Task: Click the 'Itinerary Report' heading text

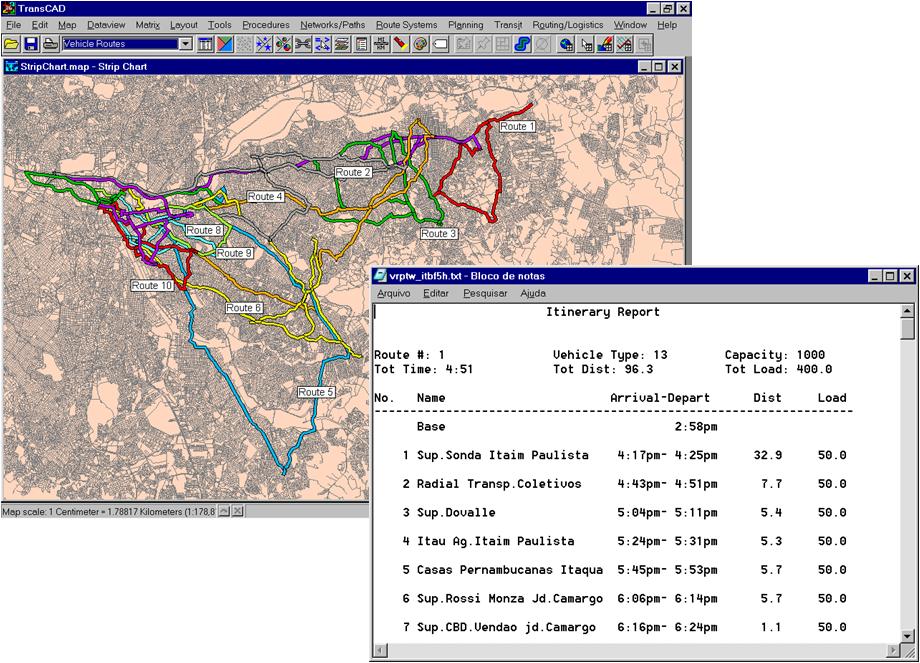Action: [603, 312]
